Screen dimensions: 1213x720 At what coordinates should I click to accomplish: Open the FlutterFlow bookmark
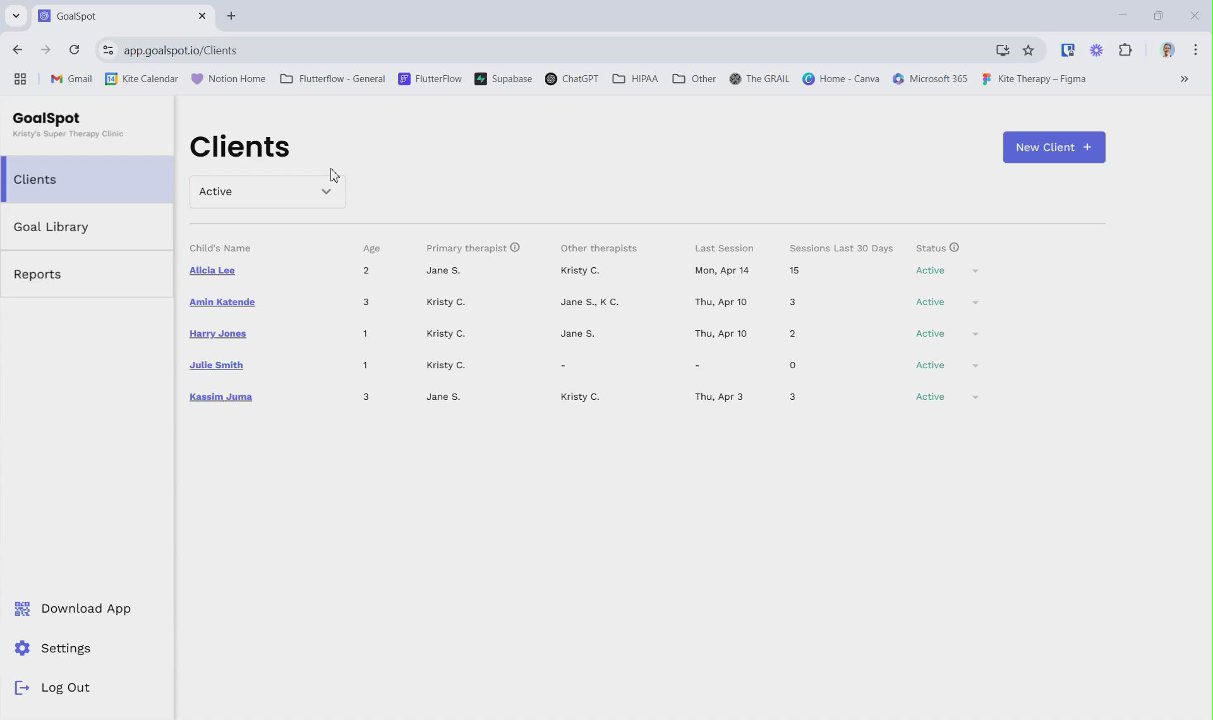coord(430,79)
